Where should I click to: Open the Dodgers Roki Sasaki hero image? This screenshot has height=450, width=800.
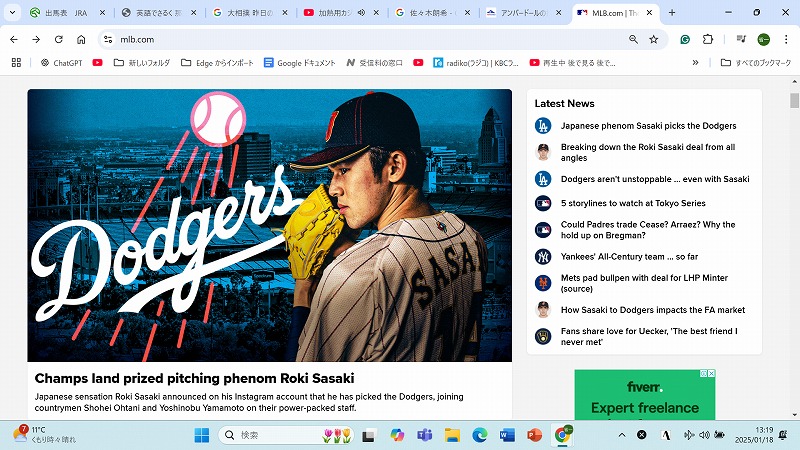pos(269,226)
